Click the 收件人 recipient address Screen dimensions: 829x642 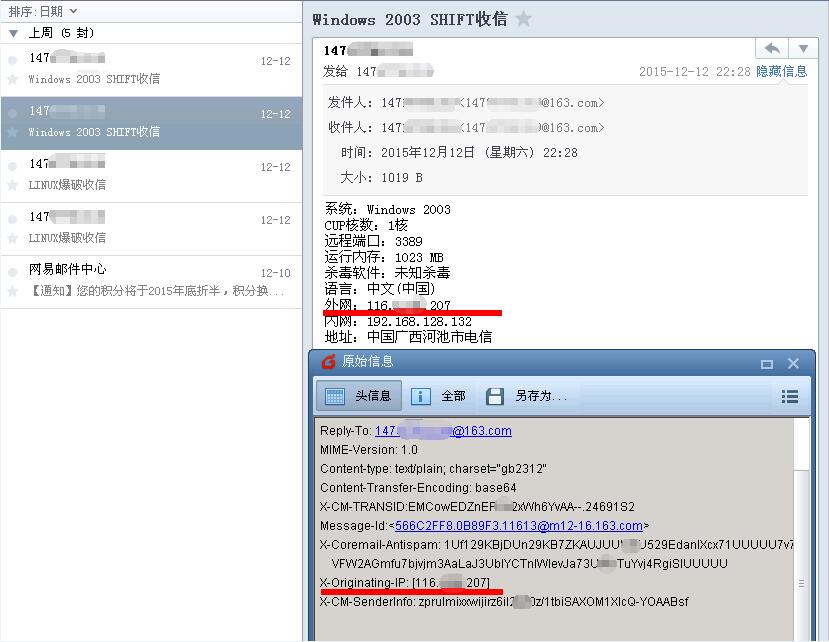[x=493, y=127]
